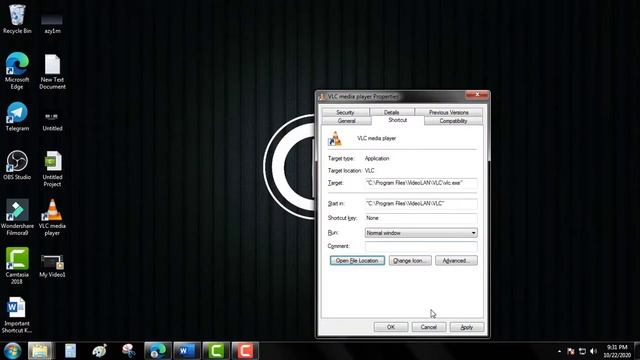Viewport: 640px width, 360px height.
Task: Open the Run window mode dropdown
Action: tap(421, 233)
